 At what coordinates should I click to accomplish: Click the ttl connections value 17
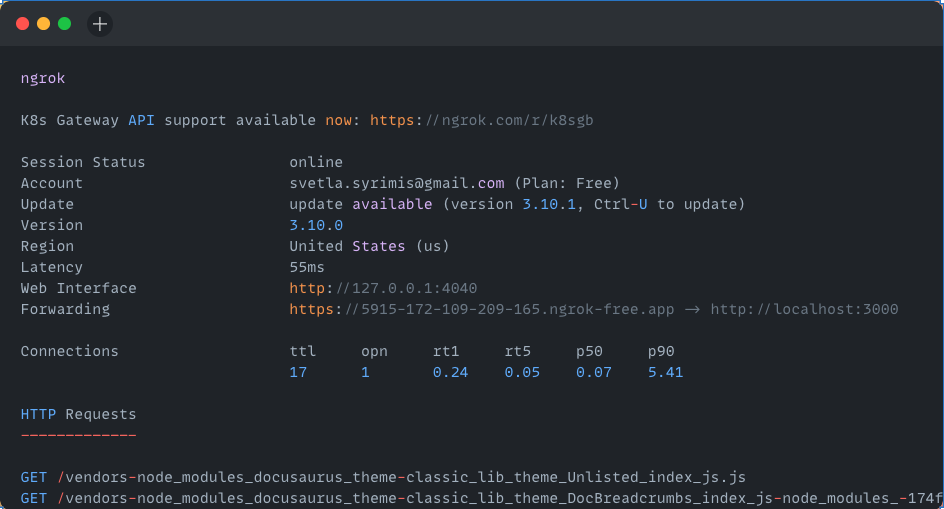pos(298,372)
